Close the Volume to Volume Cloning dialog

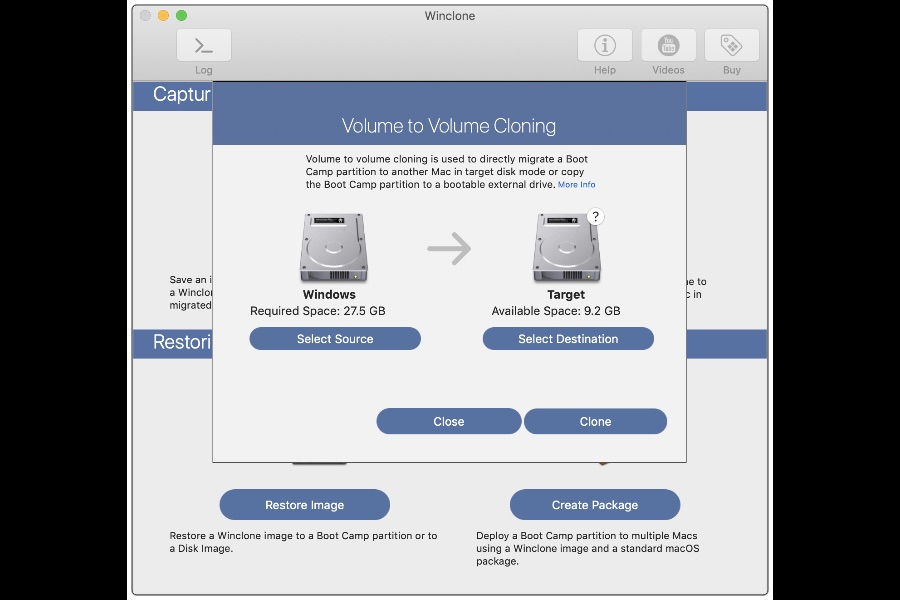449,421
